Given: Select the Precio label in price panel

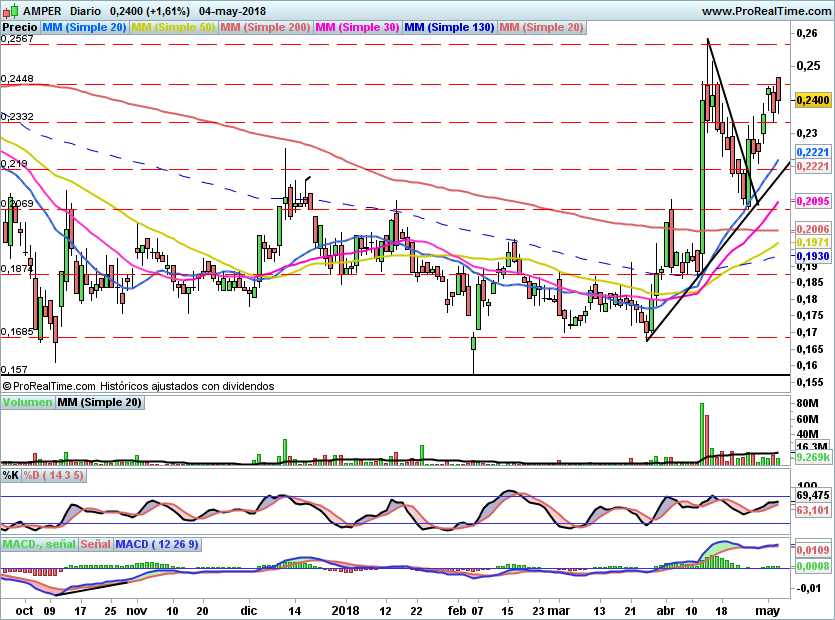Looking at the screenshot, I should coord(20,28).
